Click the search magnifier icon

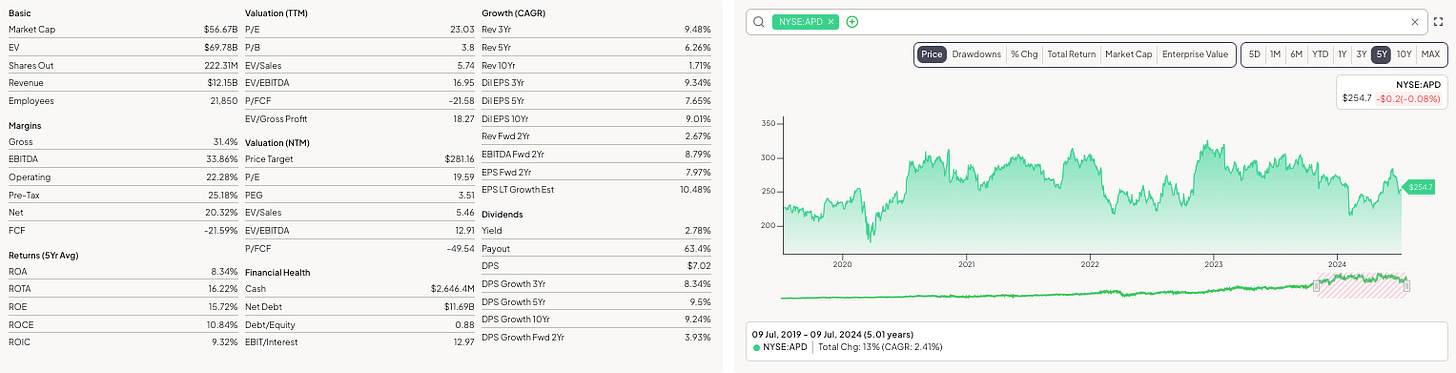pos(759,22)
